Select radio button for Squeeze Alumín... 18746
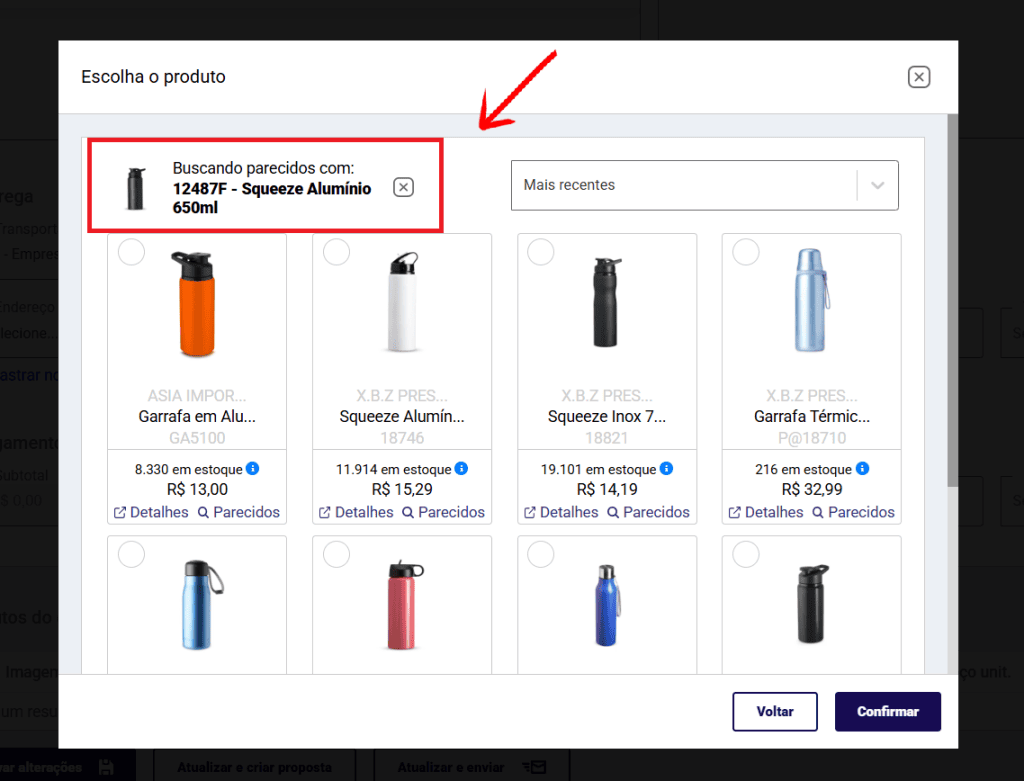 pos(336,252)
